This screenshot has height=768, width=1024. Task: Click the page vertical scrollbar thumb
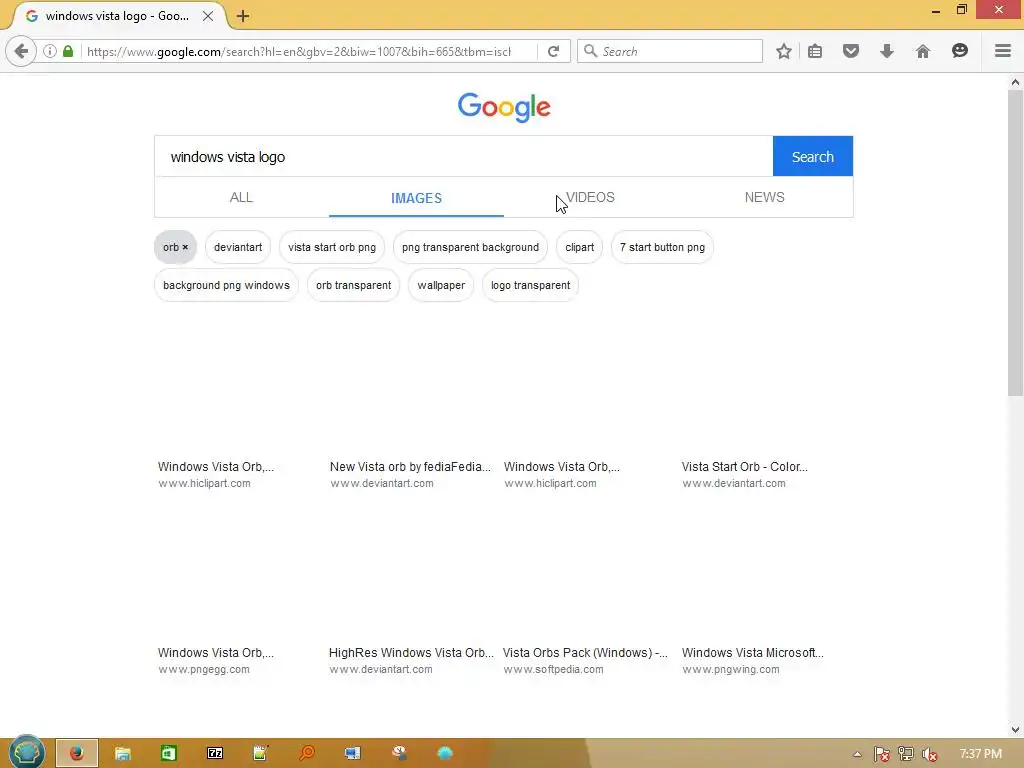click(1015, 243)
